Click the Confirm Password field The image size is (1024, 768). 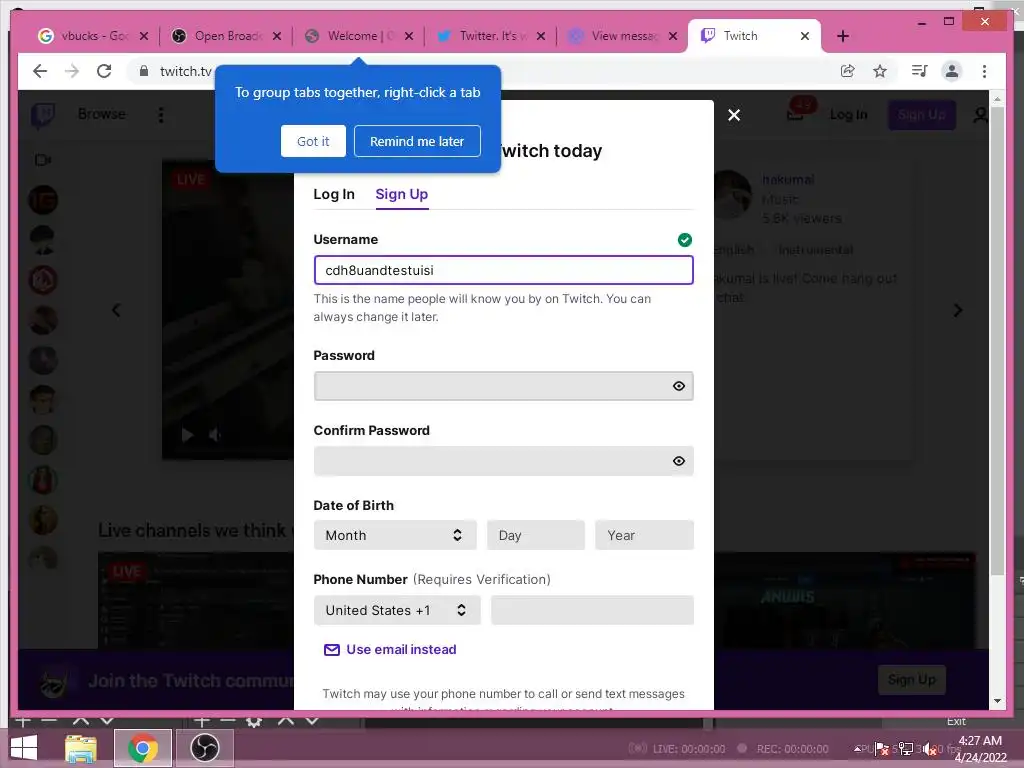tap(503, 461)
